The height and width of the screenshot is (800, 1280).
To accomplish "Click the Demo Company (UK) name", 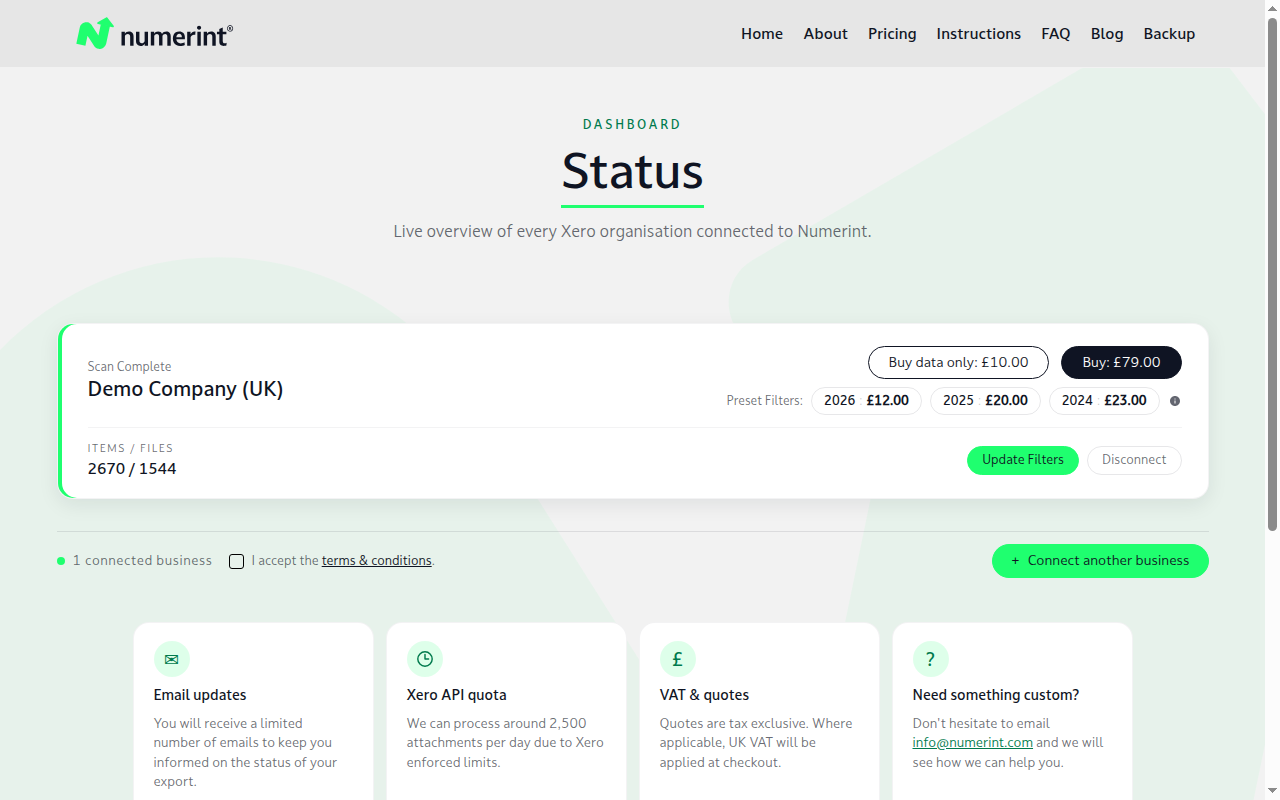I will [186, 389].
